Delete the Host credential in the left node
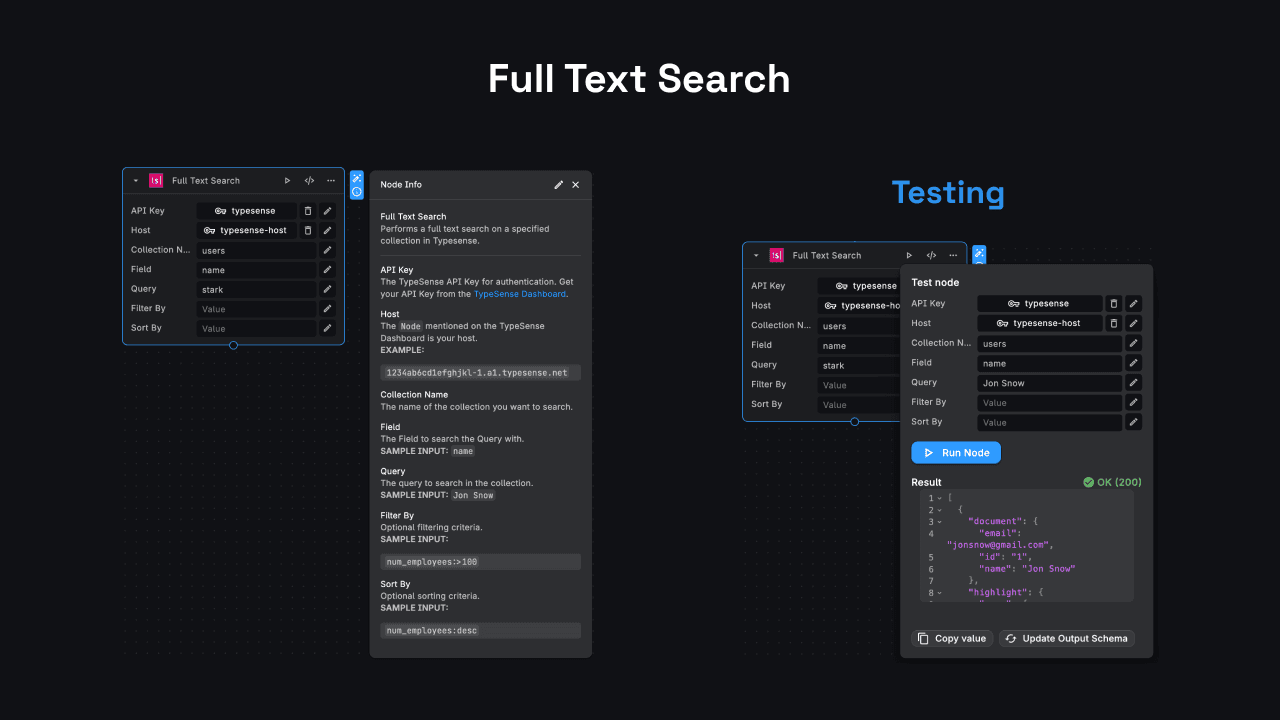1280x720 pixels. (x=308, y=230)
